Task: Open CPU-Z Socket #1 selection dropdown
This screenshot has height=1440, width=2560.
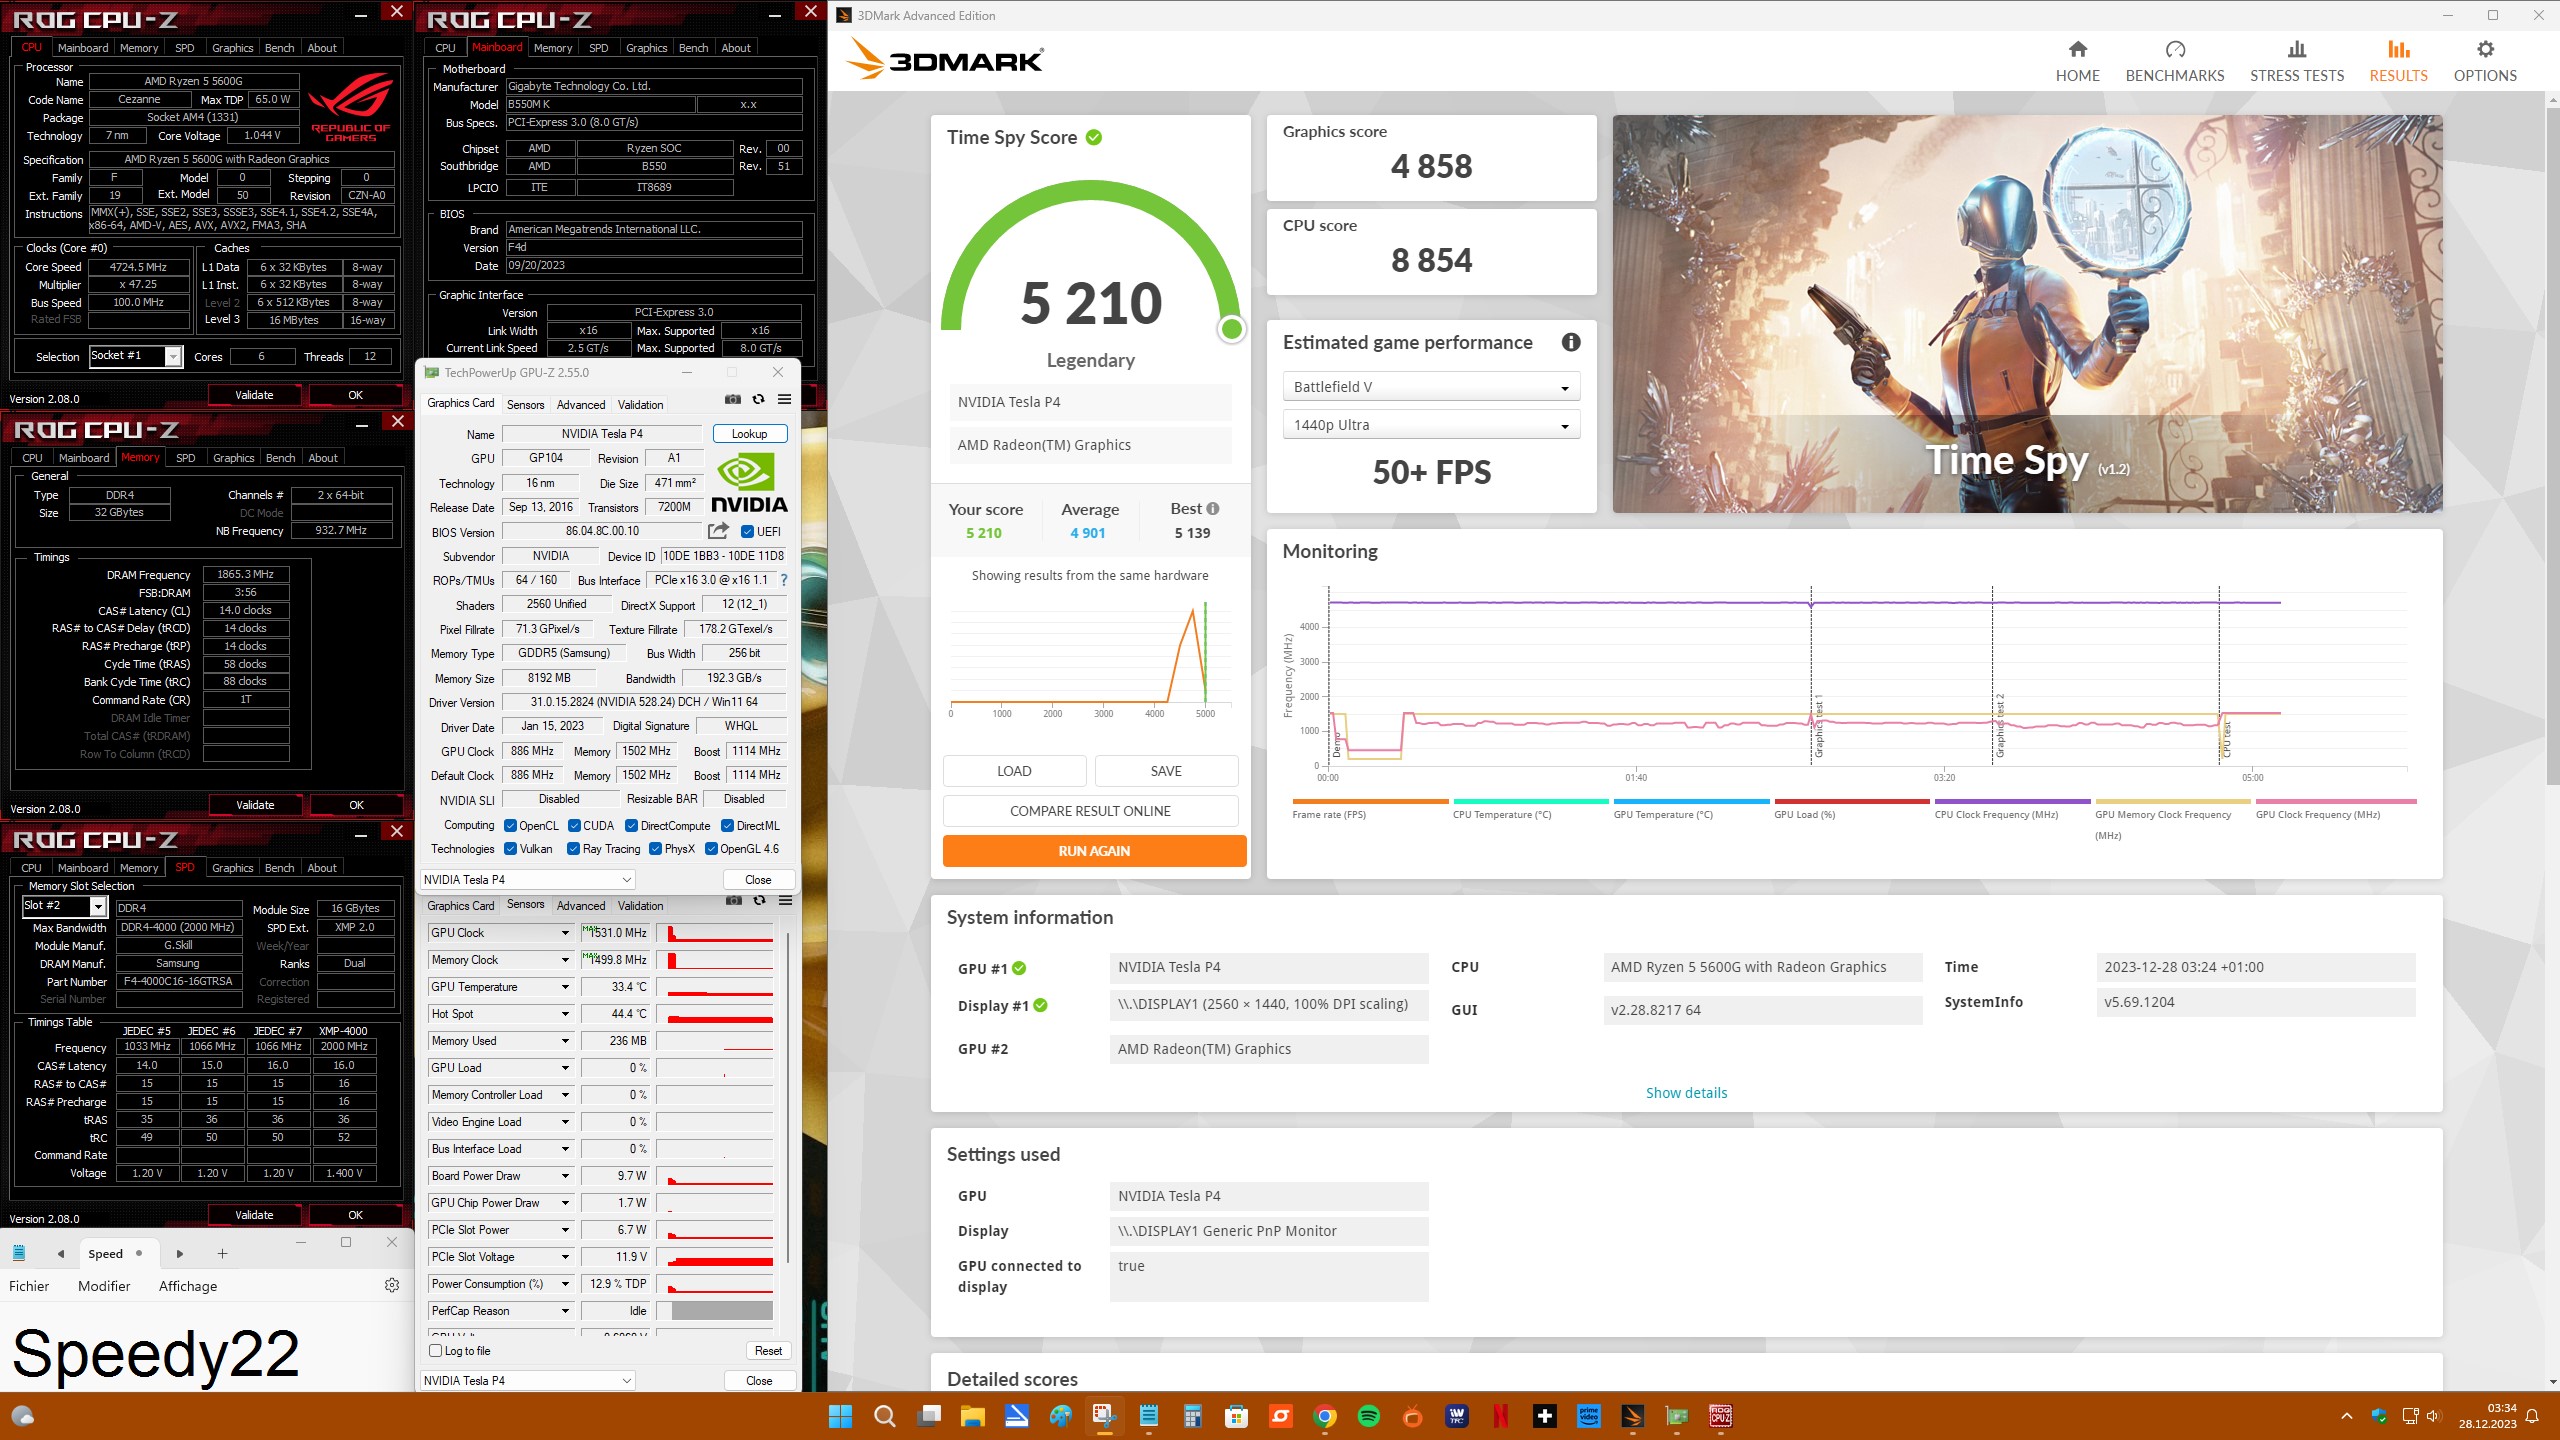Action: click(135, 356)
